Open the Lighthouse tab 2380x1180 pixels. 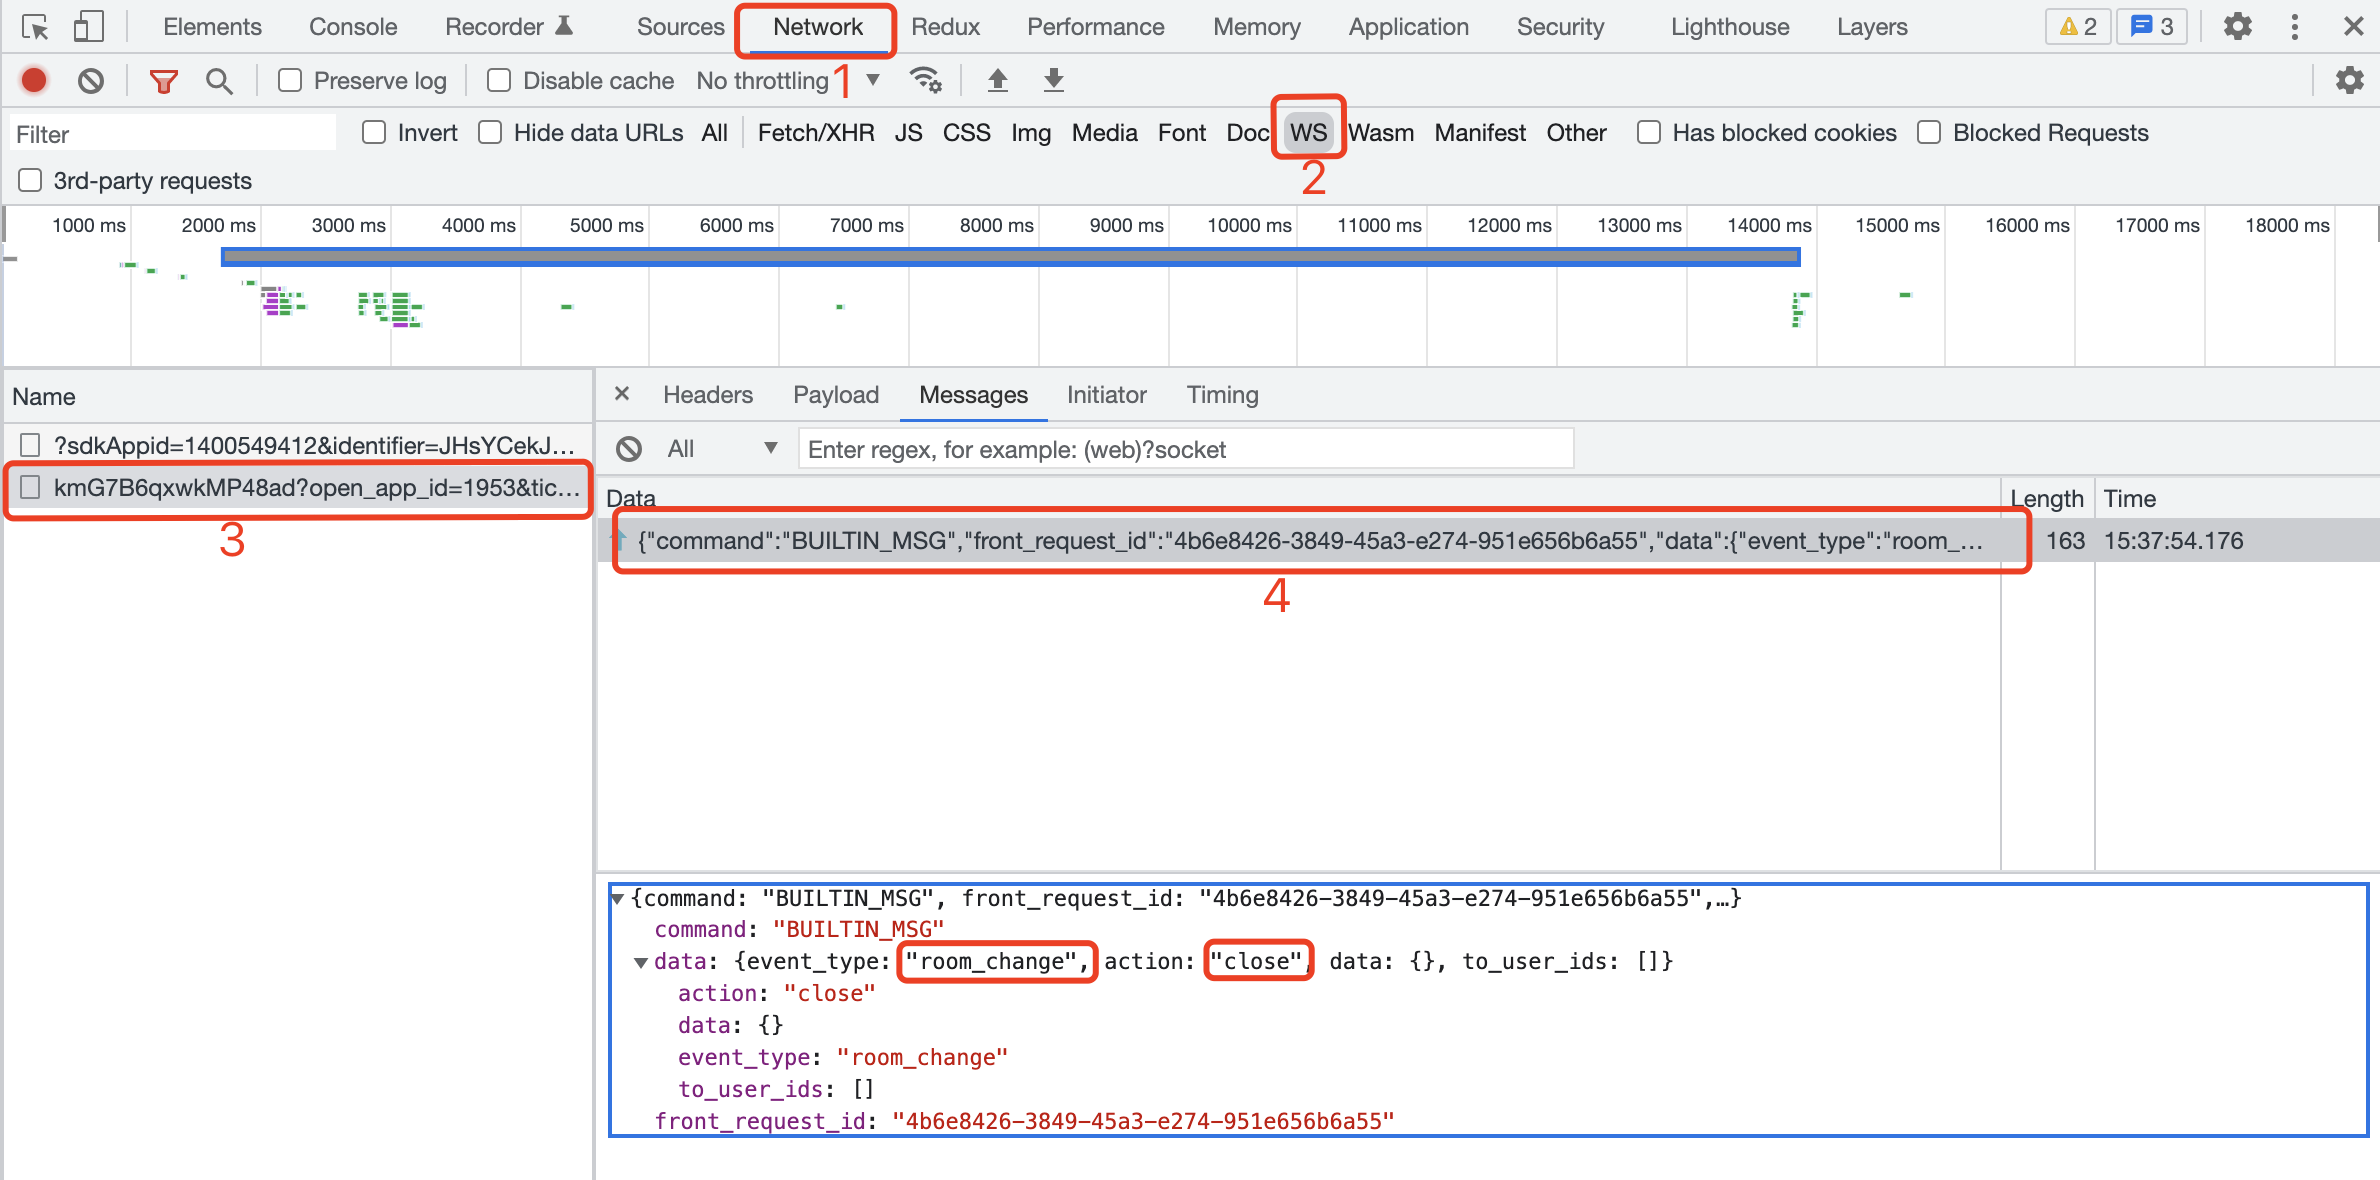pyautogui.click(x=1730, y=27)
